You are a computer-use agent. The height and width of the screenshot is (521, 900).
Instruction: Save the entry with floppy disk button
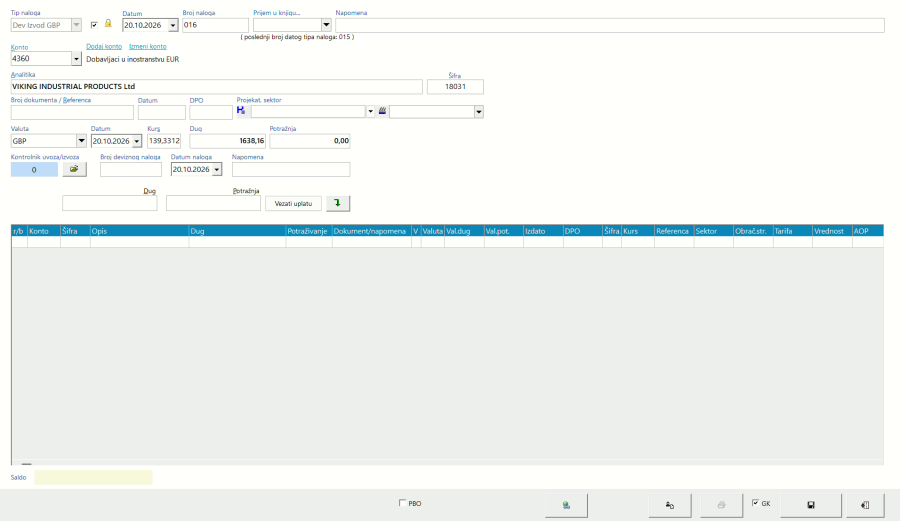810,505
